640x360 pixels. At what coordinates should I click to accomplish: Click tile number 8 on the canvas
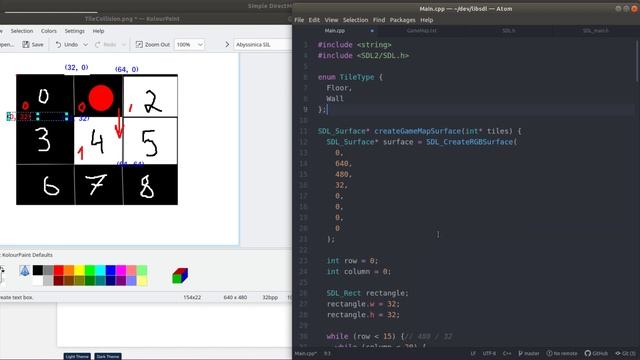point(147,186)
